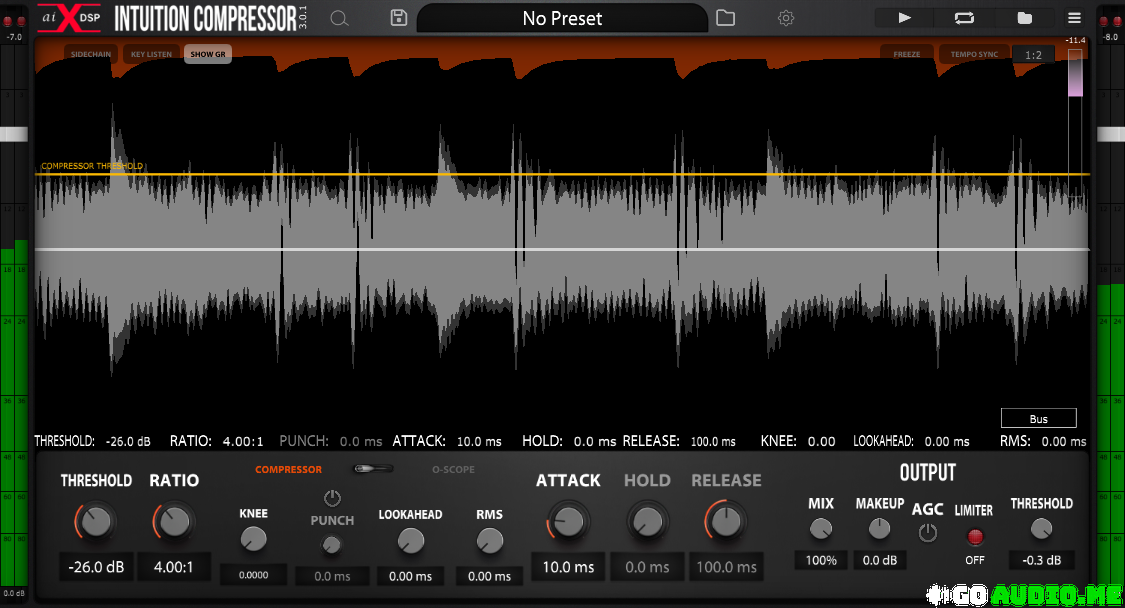Click the THRESHOLD: -26.0 dB readout
The width and height of the screenshot is (1125, 608).
[x=93, y=441]
